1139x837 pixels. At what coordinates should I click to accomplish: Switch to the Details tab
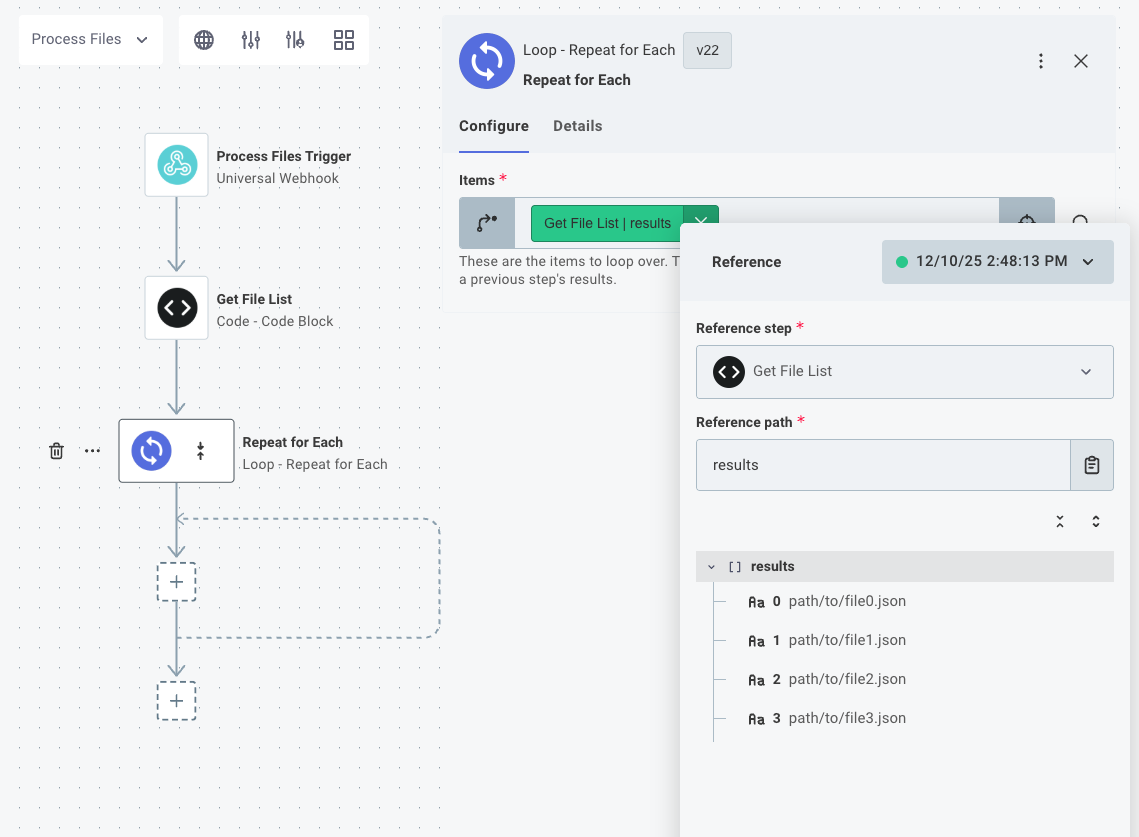(579, 126)
